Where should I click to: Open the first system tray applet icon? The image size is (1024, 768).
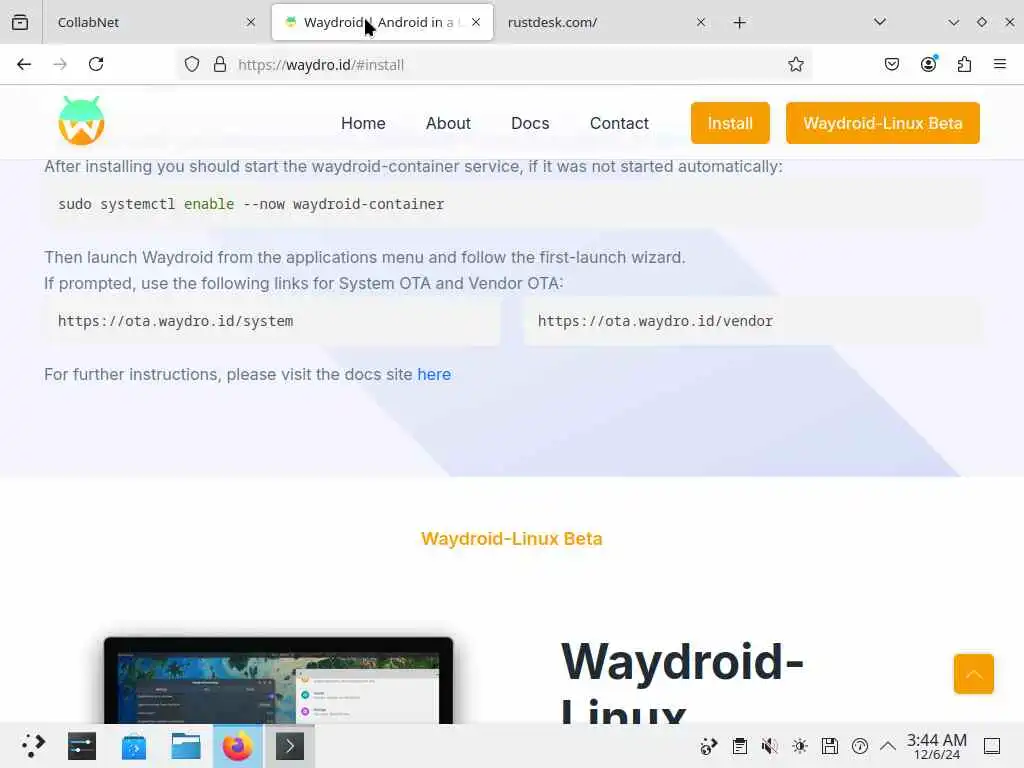pyautogui.click(x=709, y=746)
